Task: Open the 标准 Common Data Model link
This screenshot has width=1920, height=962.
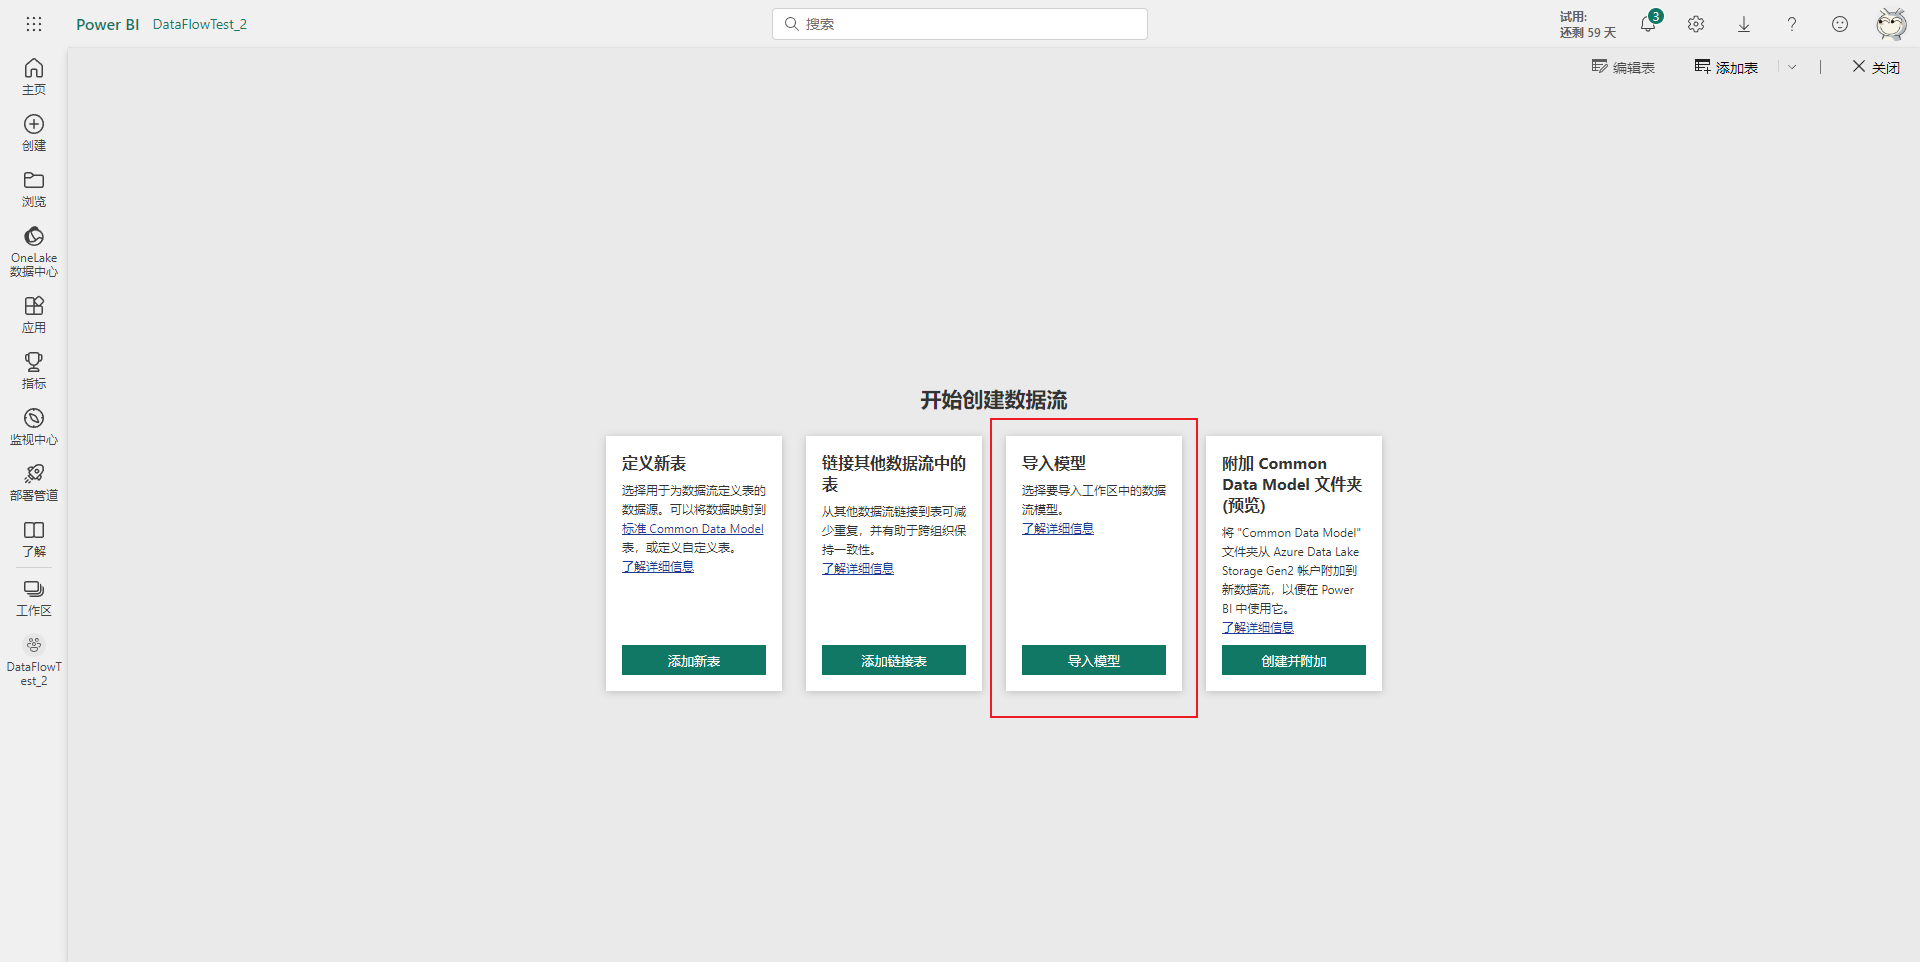Action: click(x=692, y=529)
